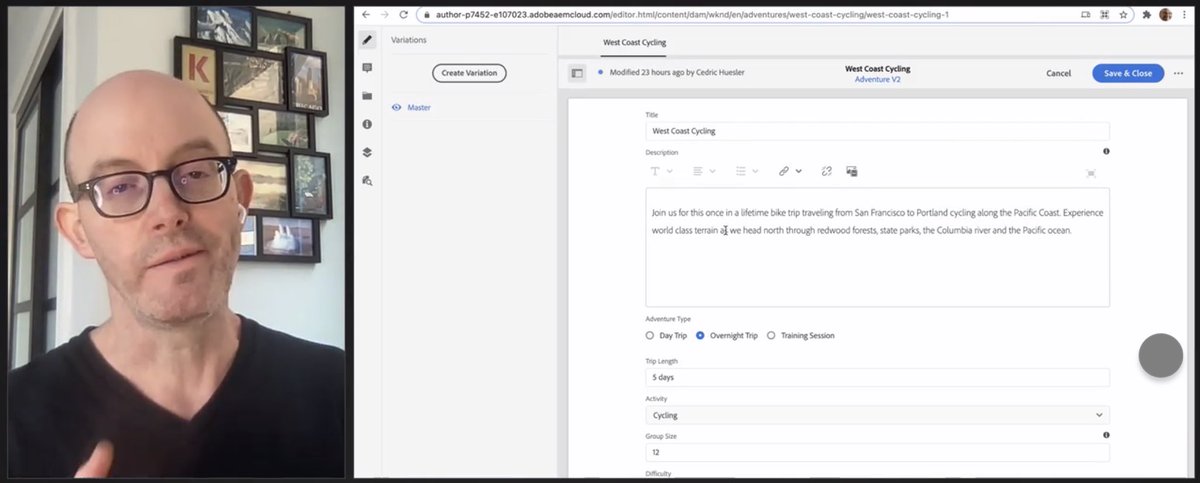Click the Save & Close button
Viewport: 1200px width, 483px height.
pos(1128,73)
